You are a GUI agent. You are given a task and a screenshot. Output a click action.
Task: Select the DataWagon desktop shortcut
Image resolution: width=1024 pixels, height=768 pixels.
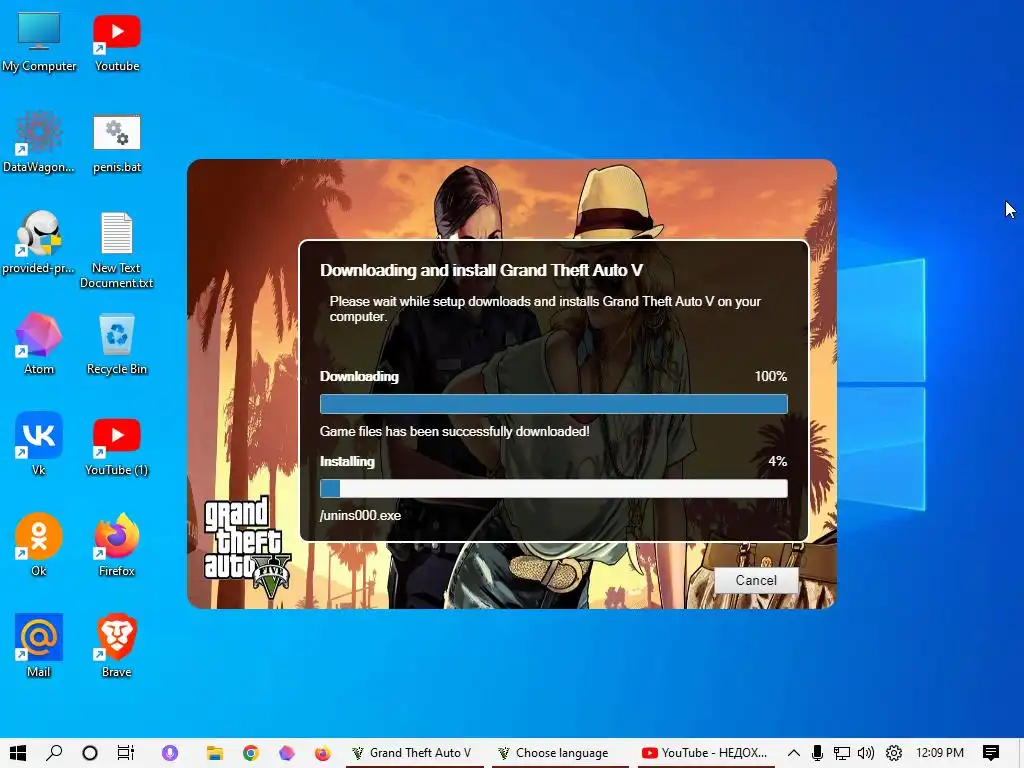(39, 142)
